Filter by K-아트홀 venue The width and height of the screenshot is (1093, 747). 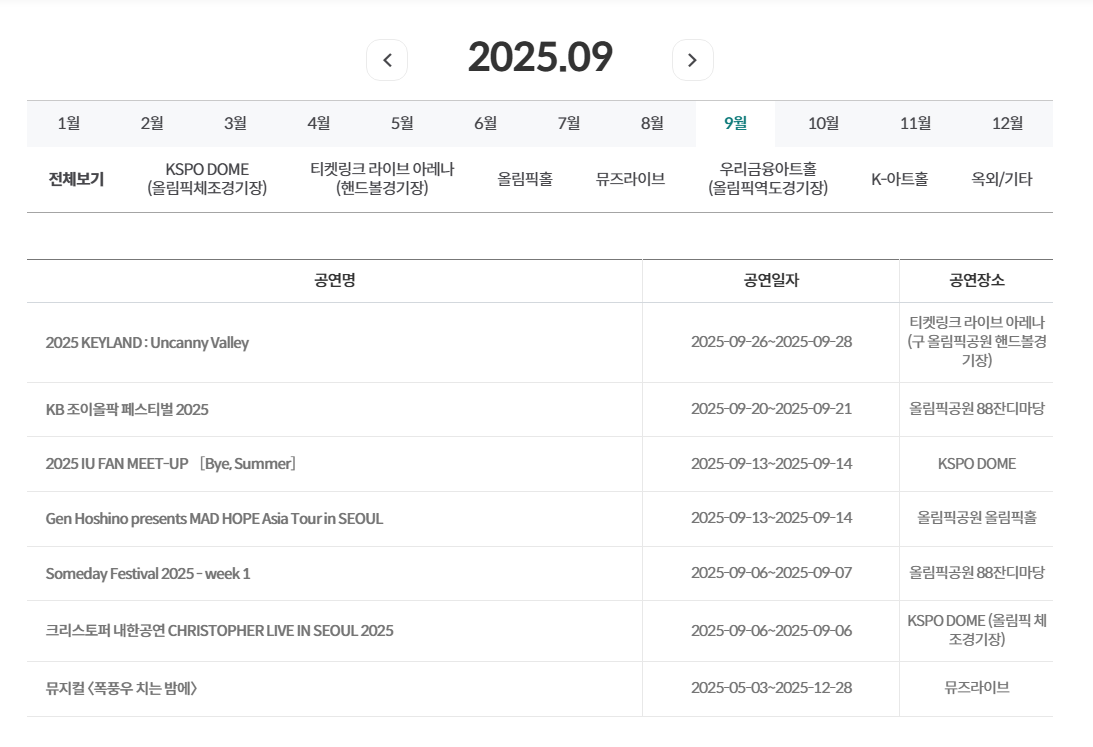pos(900,179)
